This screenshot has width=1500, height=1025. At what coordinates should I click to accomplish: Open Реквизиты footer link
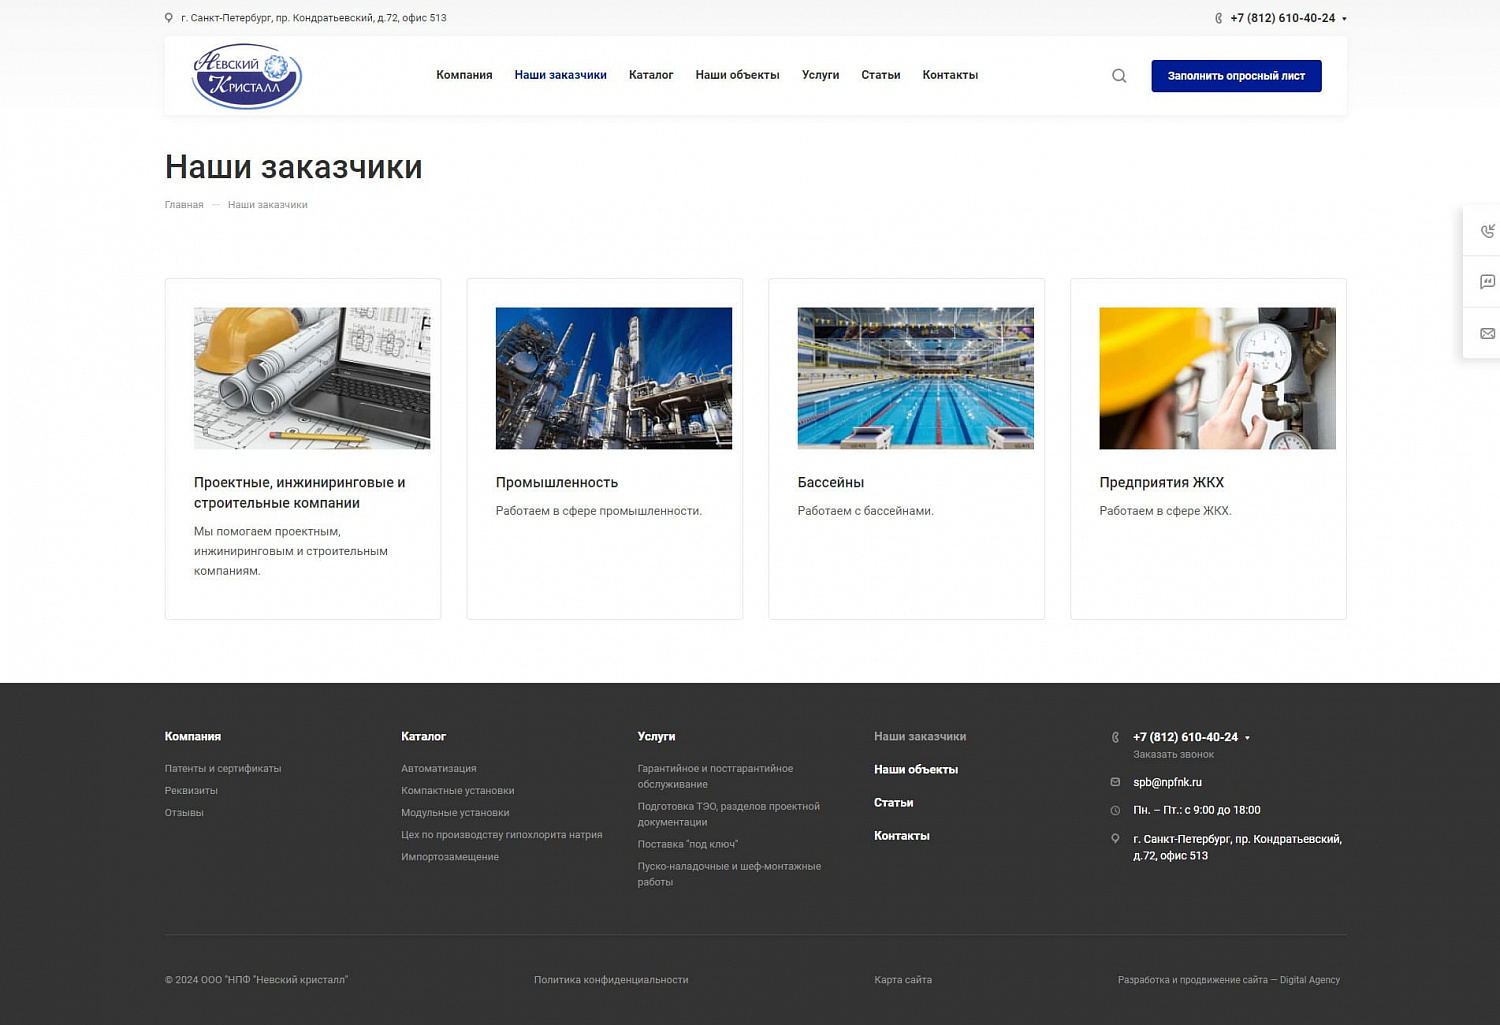click(191, 791)
